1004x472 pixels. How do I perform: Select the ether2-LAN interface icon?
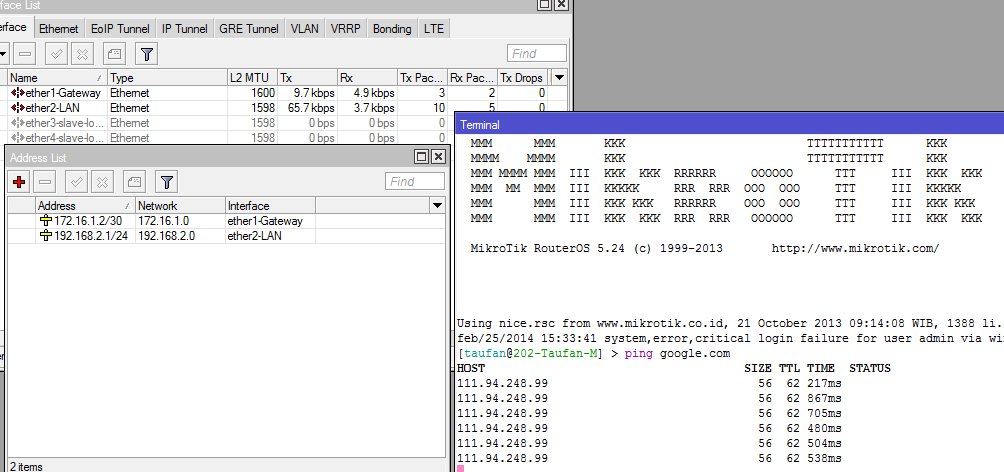(x=18, y=108)
